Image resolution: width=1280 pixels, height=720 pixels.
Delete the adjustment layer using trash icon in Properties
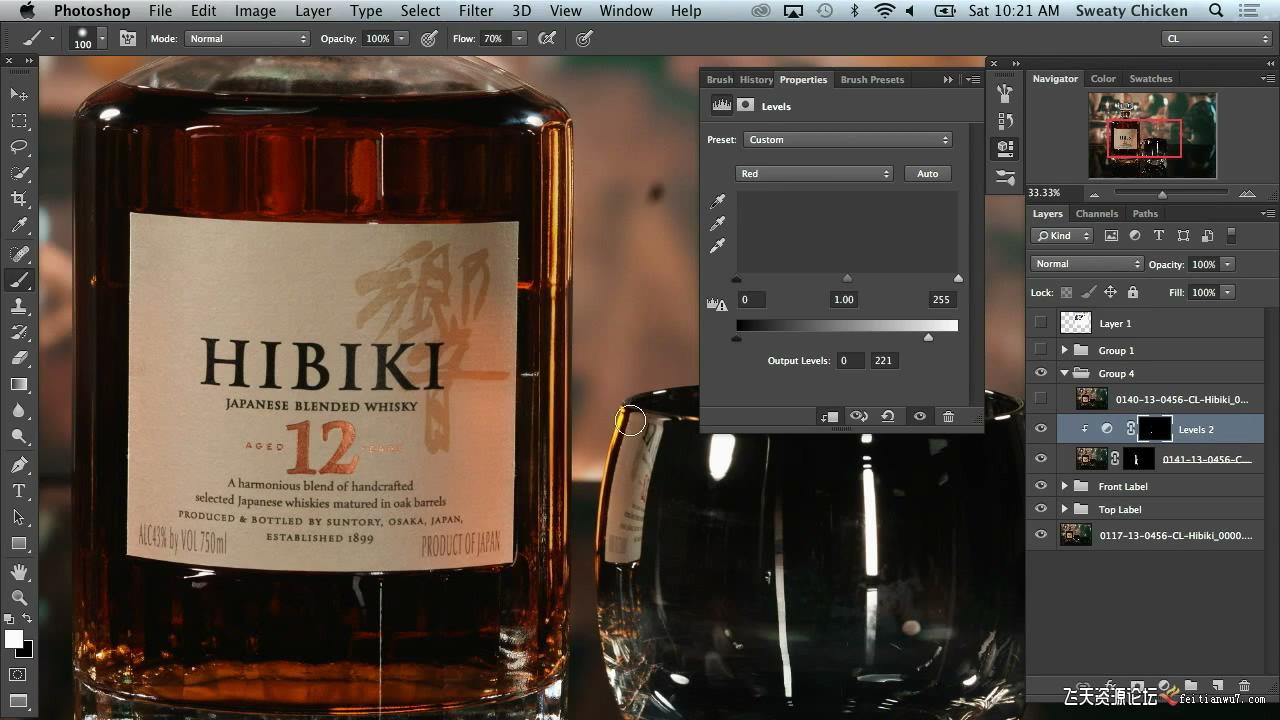click(x=948, y=417)
